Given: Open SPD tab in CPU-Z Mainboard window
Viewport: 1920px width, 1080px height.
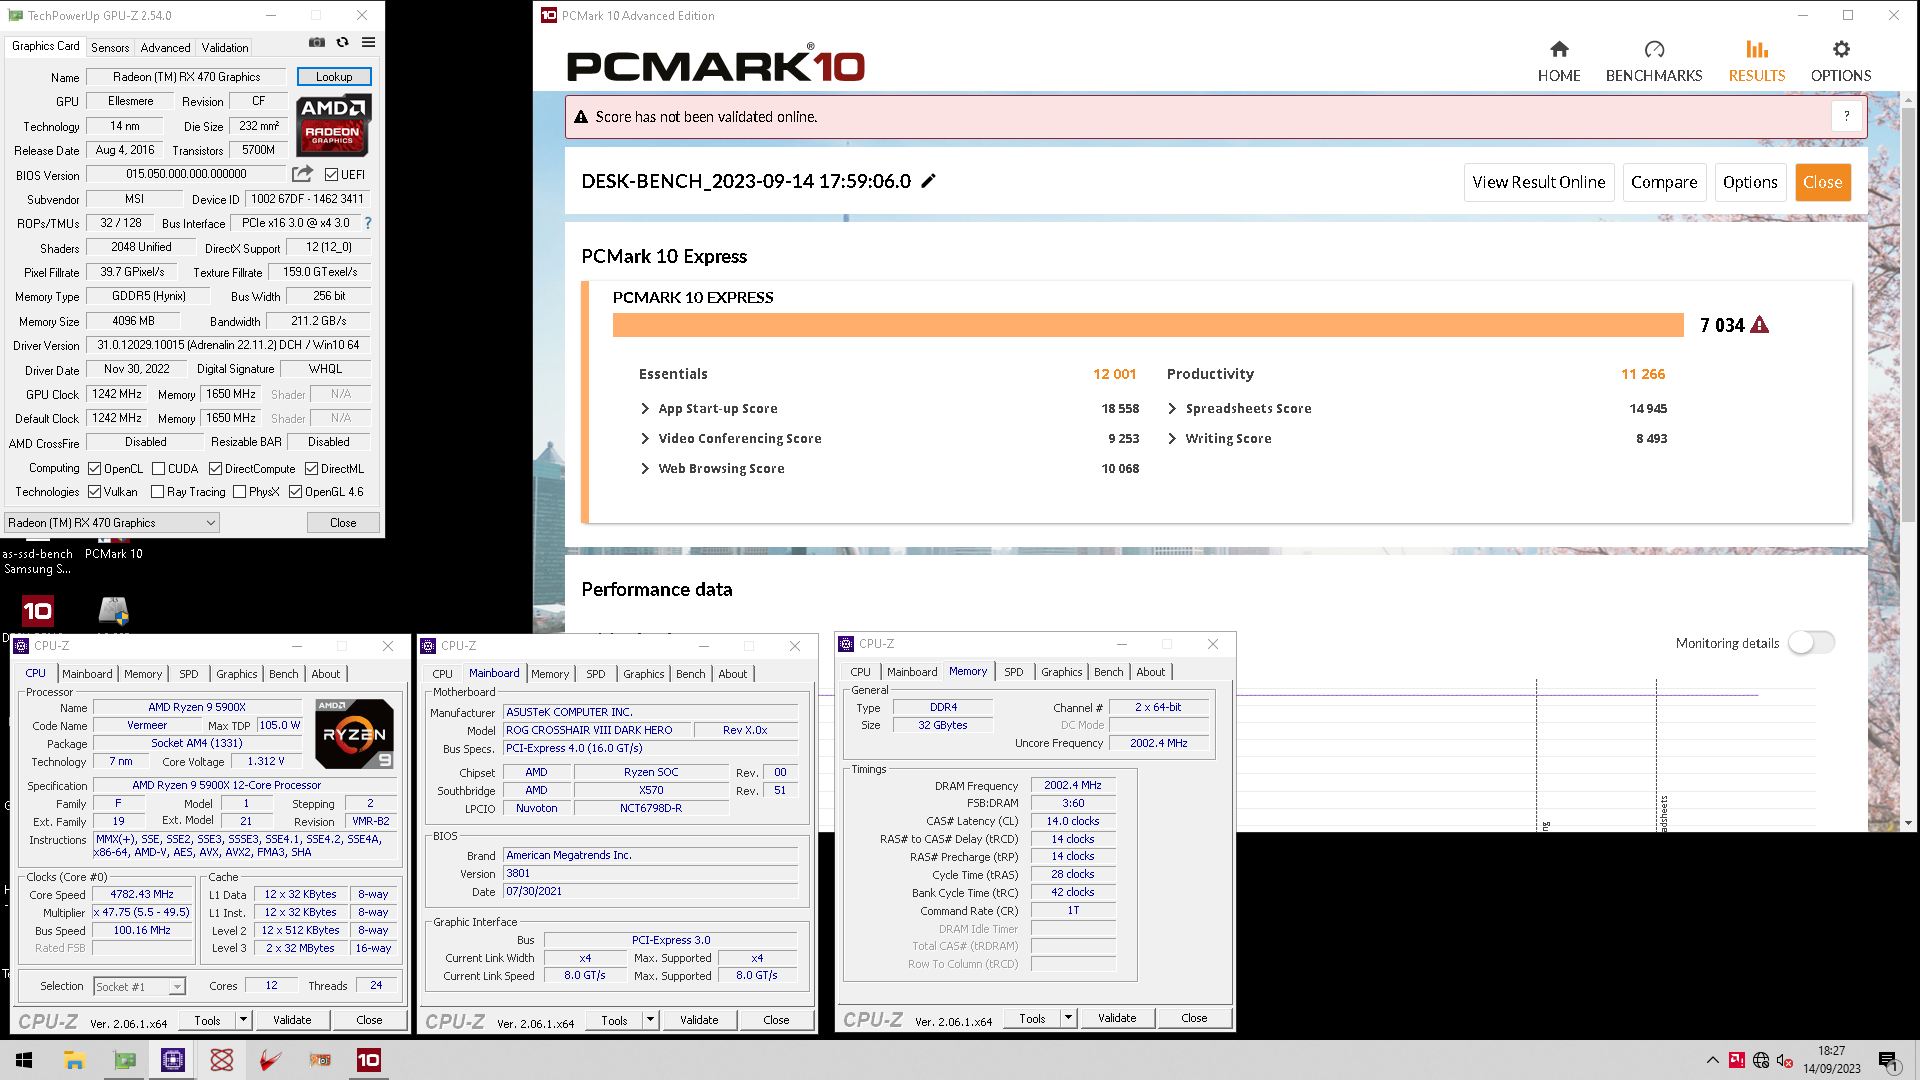Looking at the screenshot, I should click(596, 674).
